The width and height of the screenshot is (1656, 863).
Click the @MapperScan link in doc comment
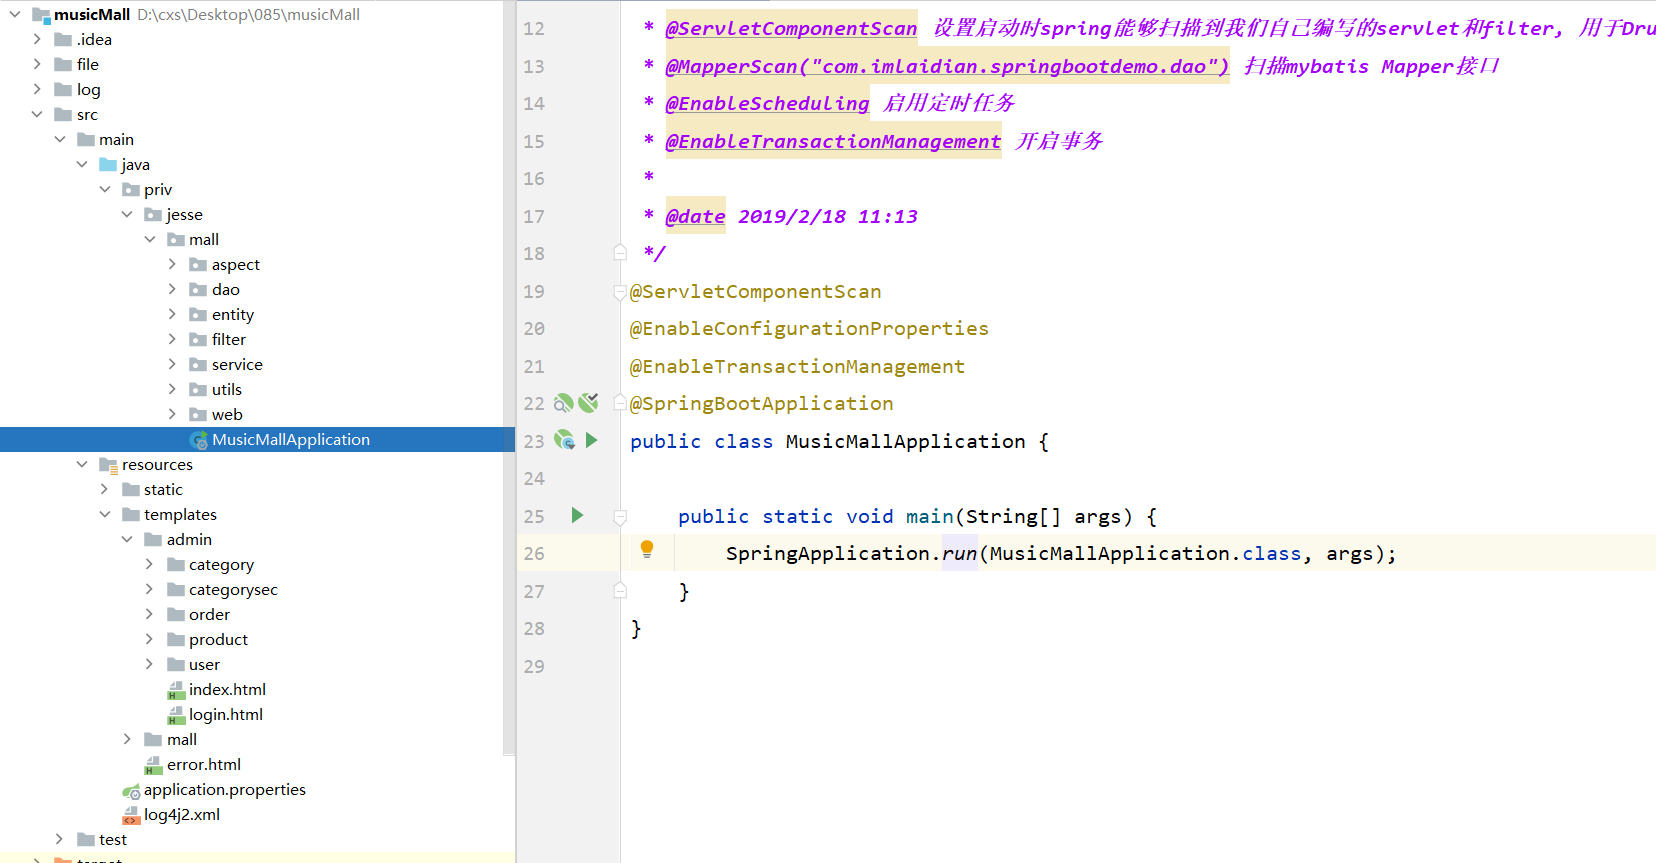pyautogui.click(x=947, y=67)
